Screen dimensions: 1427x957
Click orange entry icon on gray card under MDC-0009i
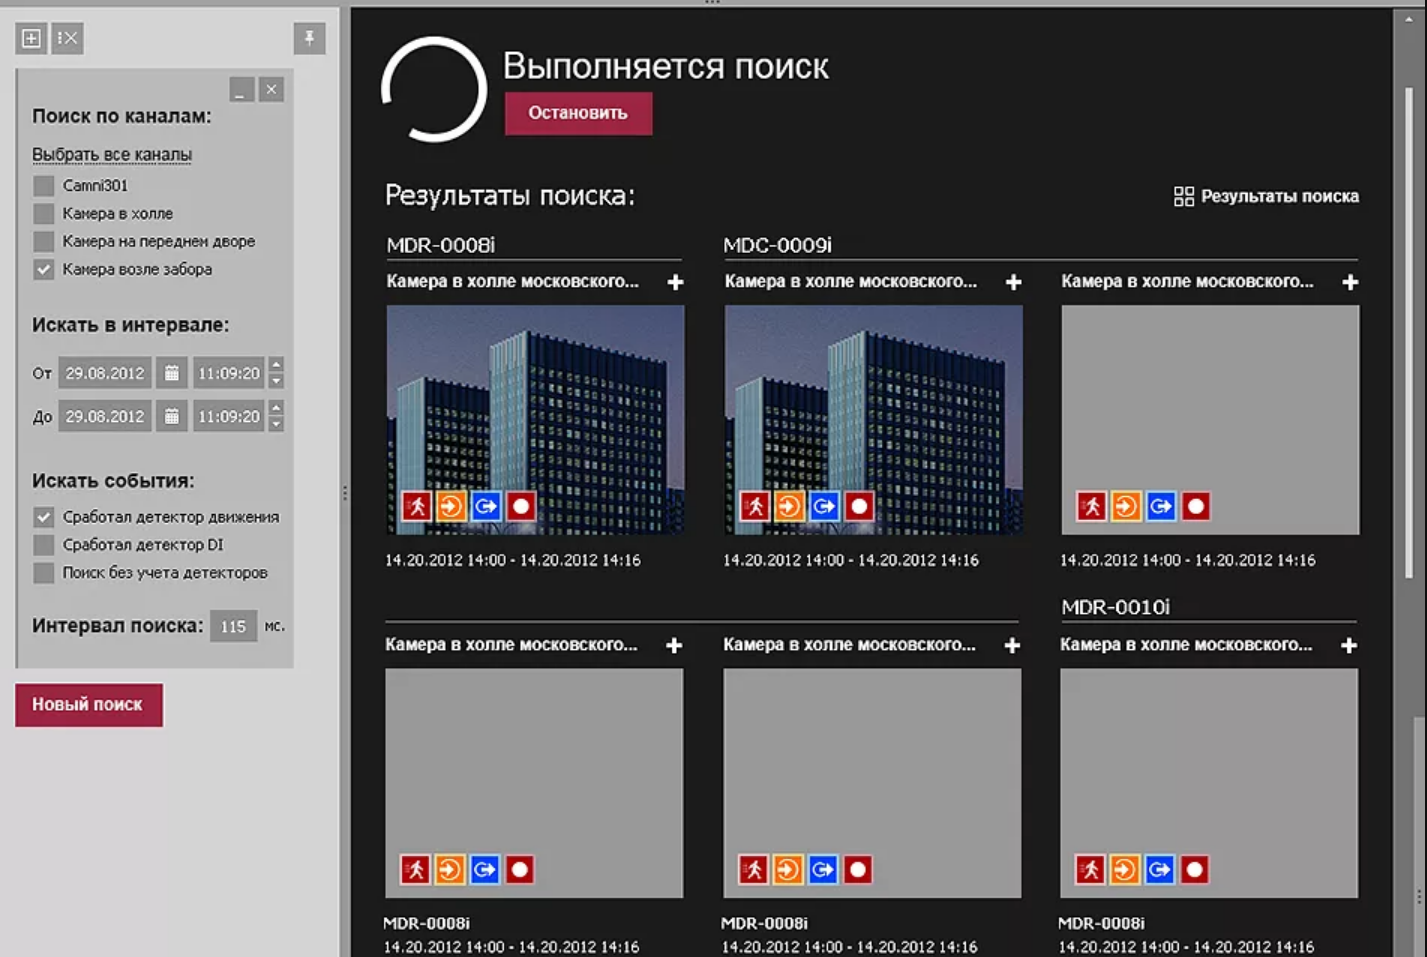point(1126,506)
